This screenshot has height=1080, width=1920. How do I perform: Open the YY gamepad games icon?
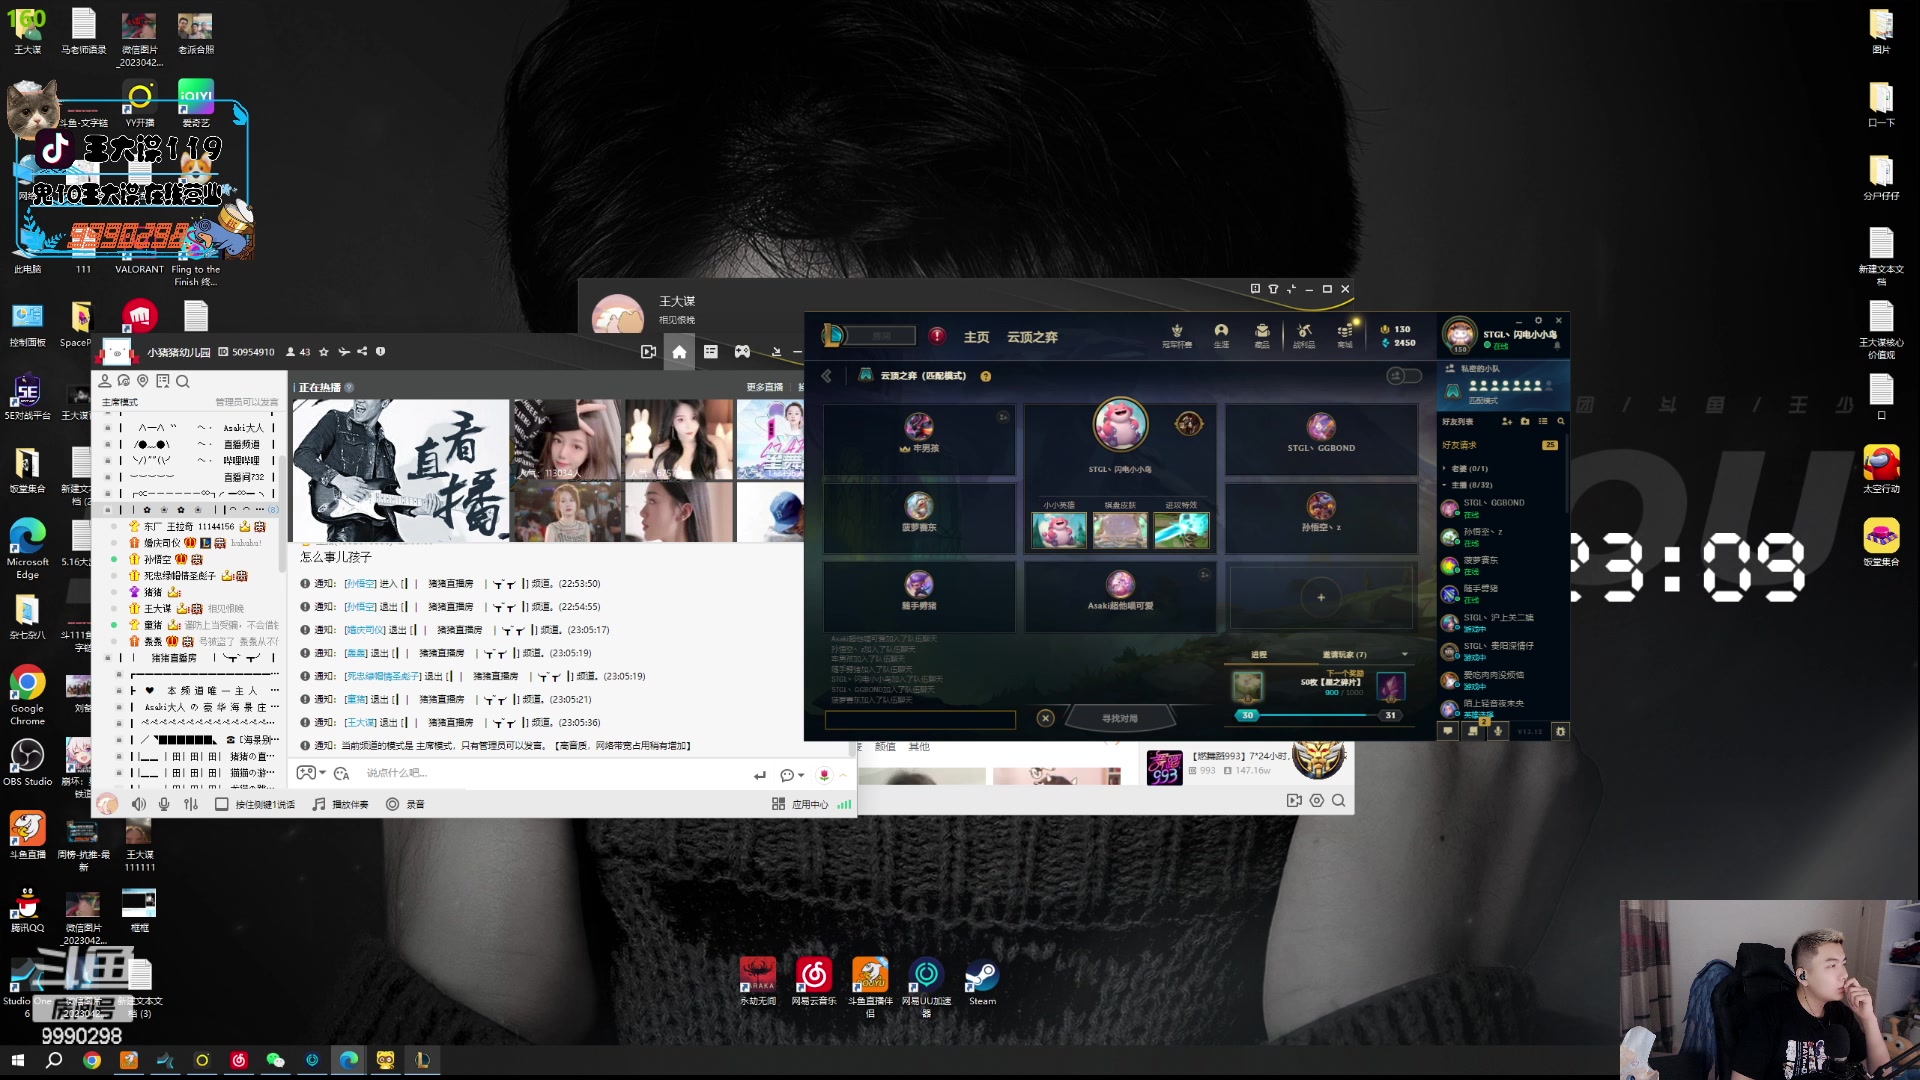point(742,352)
